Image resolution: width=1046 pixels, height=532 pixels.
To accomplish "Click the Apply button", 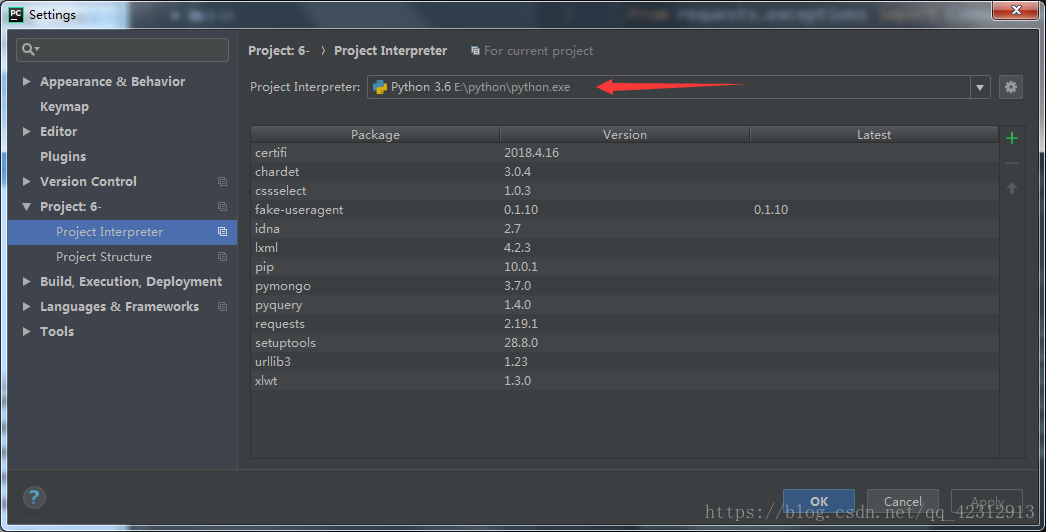I will point(987,501).
